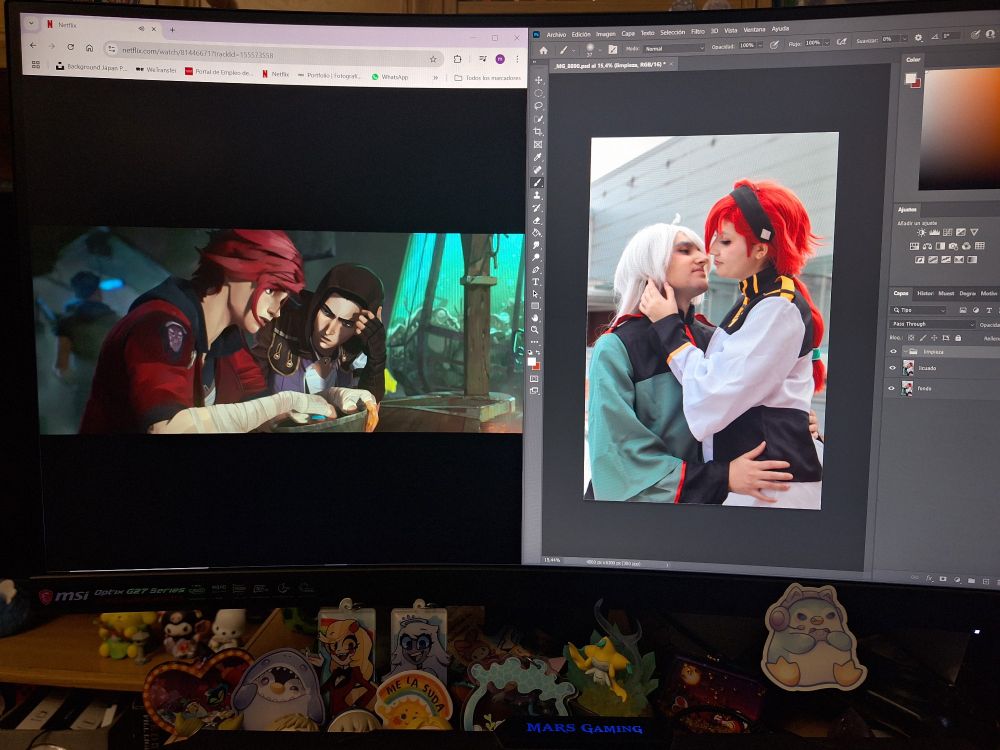Hide the licuado layer
Image resolution: width=1000 pixels, height=750 pixels.
[x=892, y=368]
